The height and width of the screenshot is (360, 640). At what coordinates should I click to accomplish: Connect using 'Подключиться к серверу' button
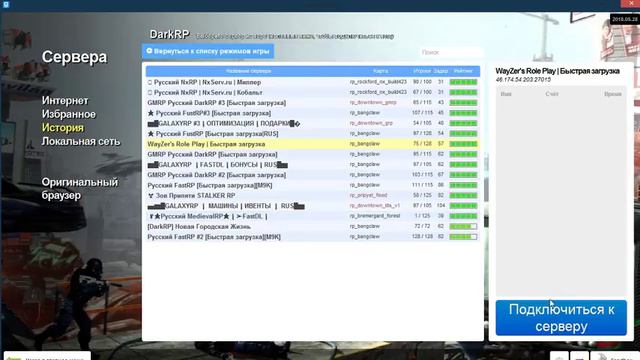[x=561, y=318]
